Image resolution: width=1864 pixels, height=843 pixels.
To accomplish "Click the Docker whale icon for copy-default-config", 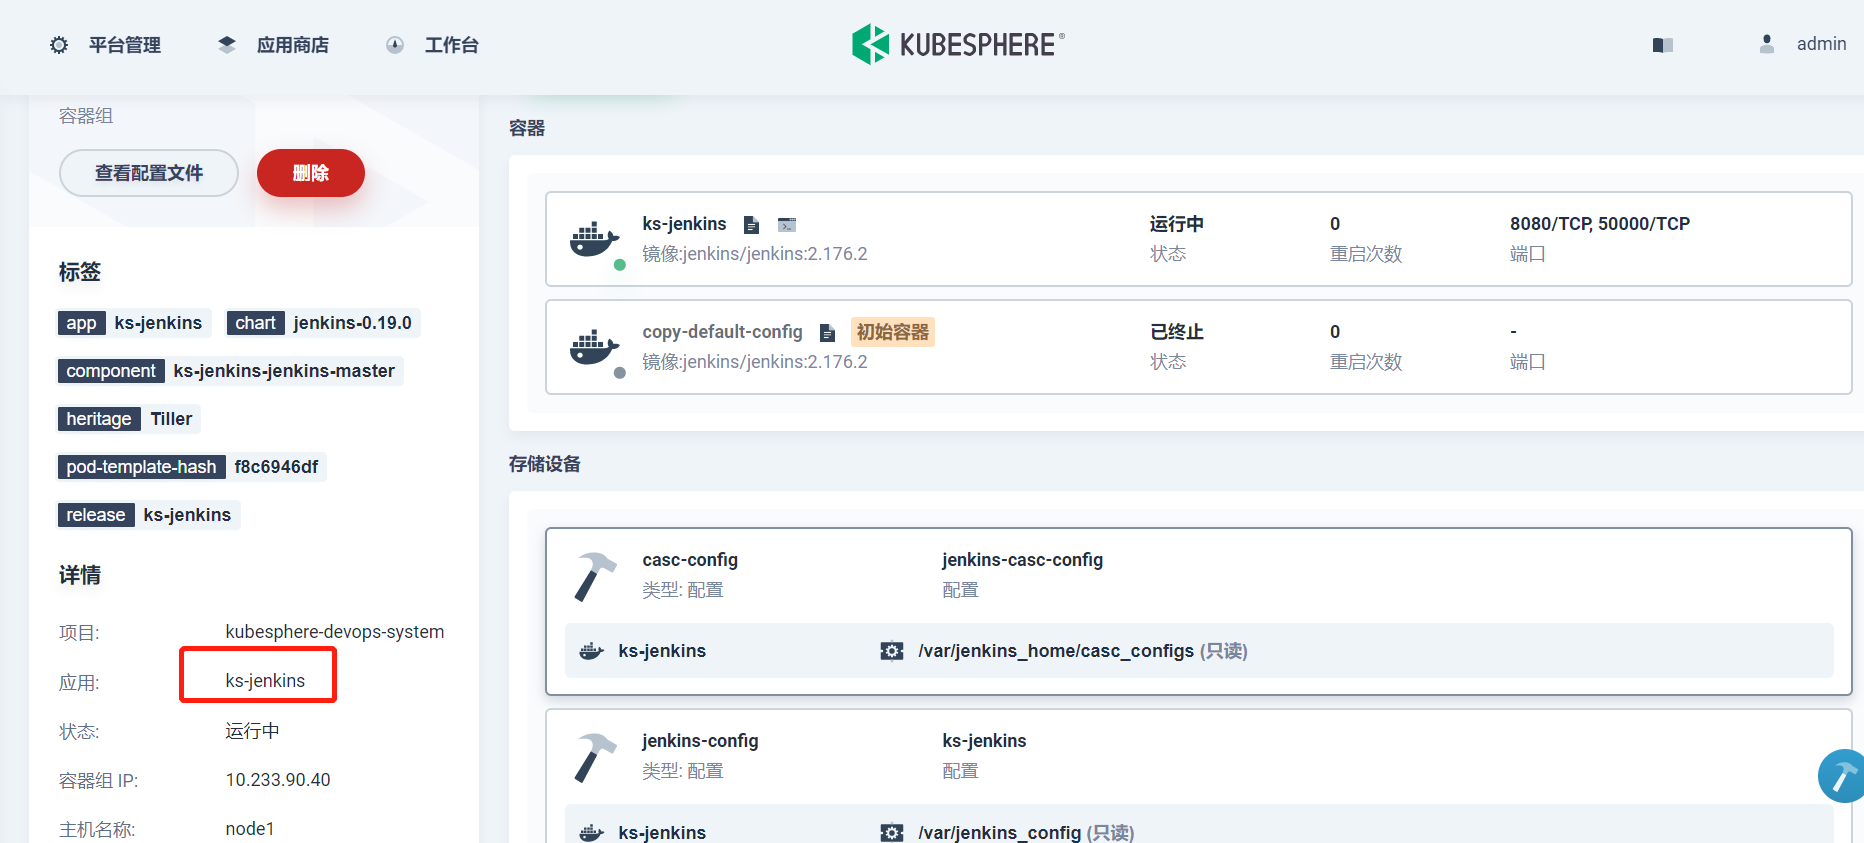I will (594, 348).
